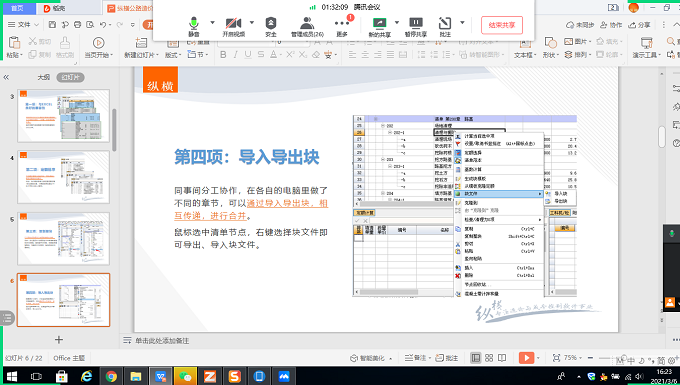This screenshot has height=385, width=680.
Task: Open the 新建幻灯片 new slide dropdown
Action: click(x=141, y=55)
